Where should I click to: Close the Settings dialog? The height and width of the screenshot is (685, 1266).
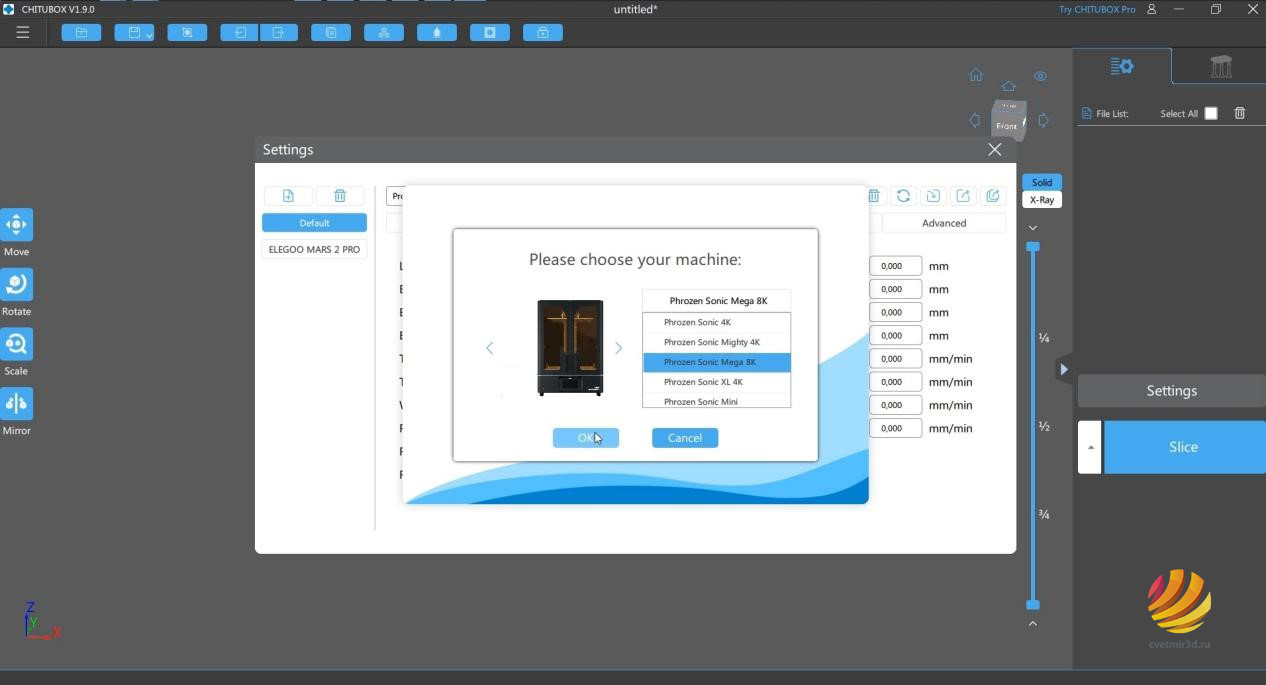[994, 149]
